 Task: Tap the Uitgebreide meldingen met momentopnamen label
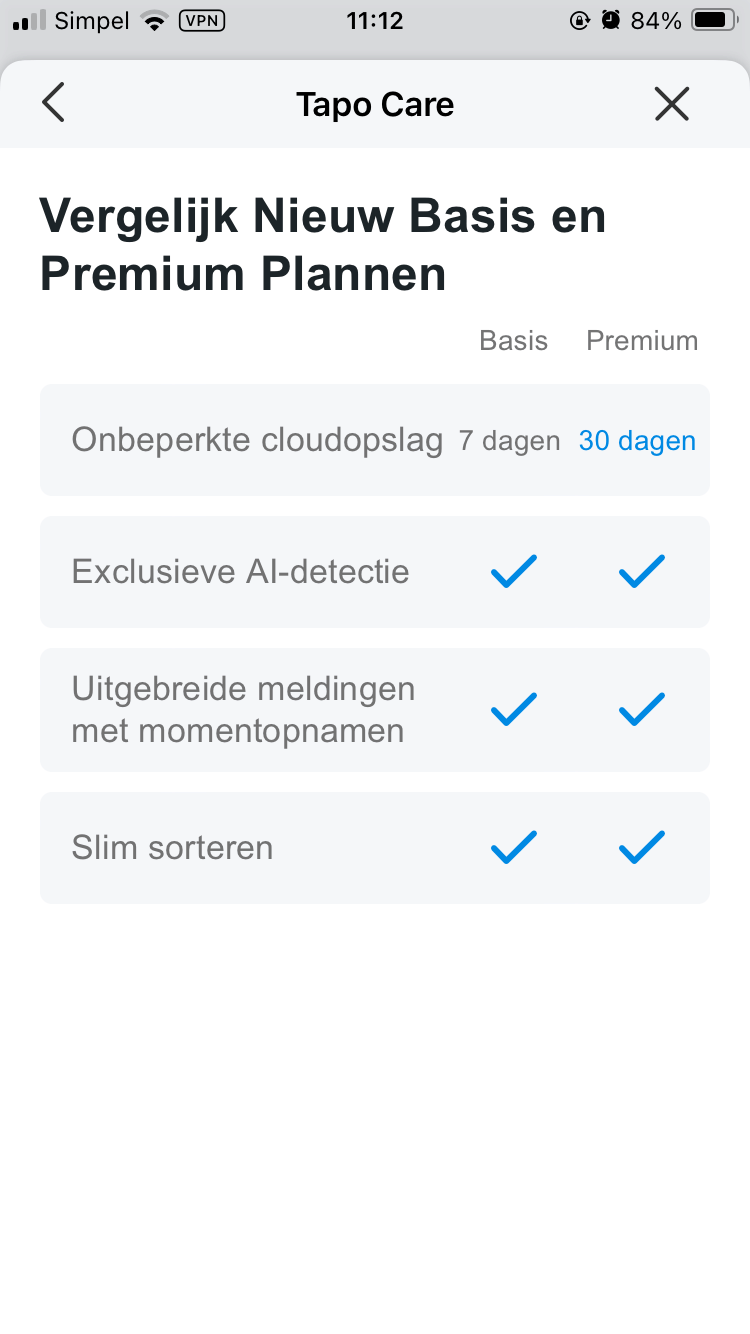(x=243, y=710)
